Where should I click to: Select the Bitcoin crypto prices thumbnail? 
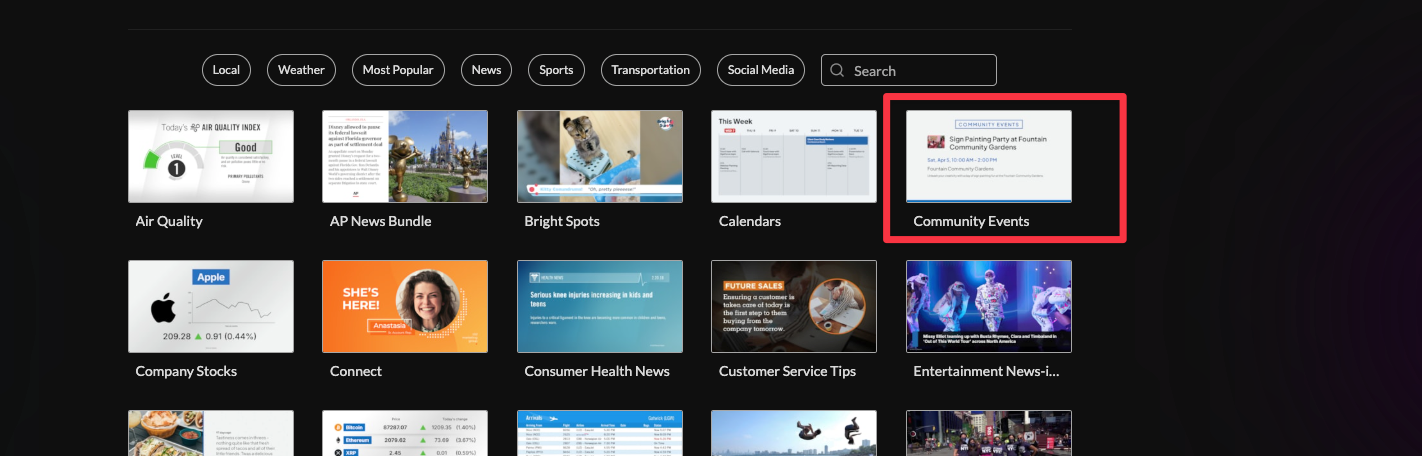pyautogui.click(x=405, y=432)
